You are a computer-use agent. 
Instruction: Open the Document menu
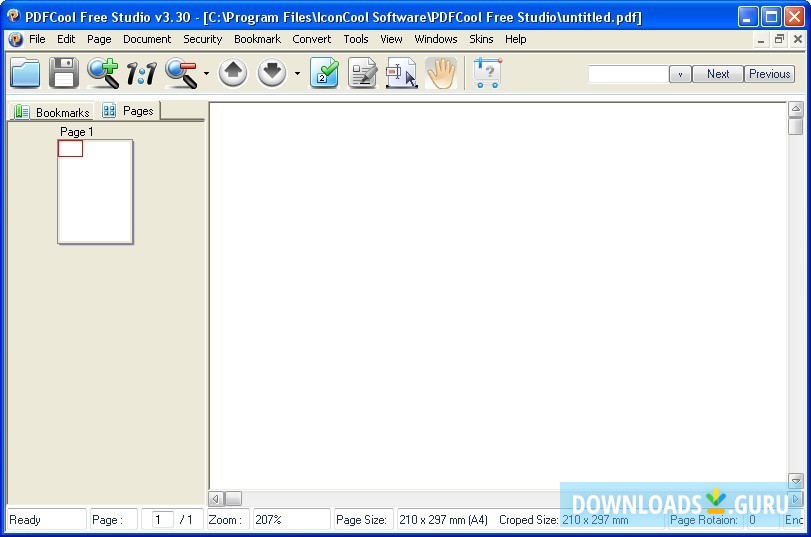pyautogui.click(x=147, y=39)
